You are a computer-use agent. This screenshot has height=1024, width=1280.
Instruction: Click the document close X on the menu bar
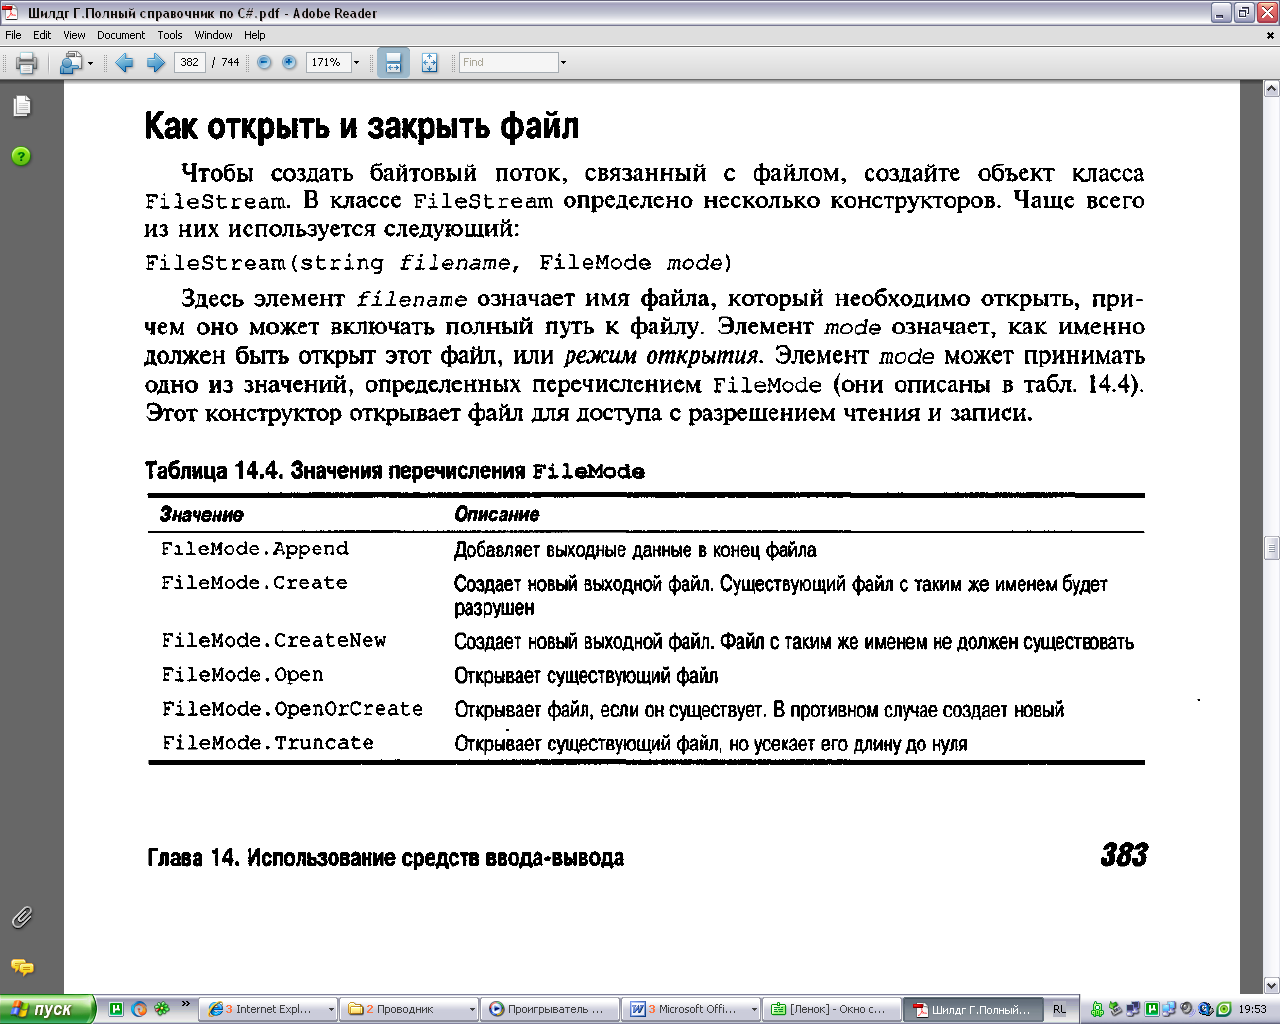point(1271,35)
